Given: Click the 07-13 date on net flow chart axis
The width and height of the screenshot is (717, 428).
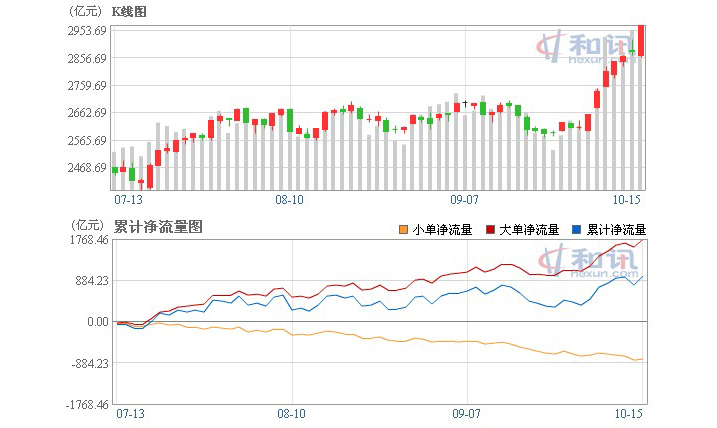Looking at the screenshot, I should [x=130, y=414].
